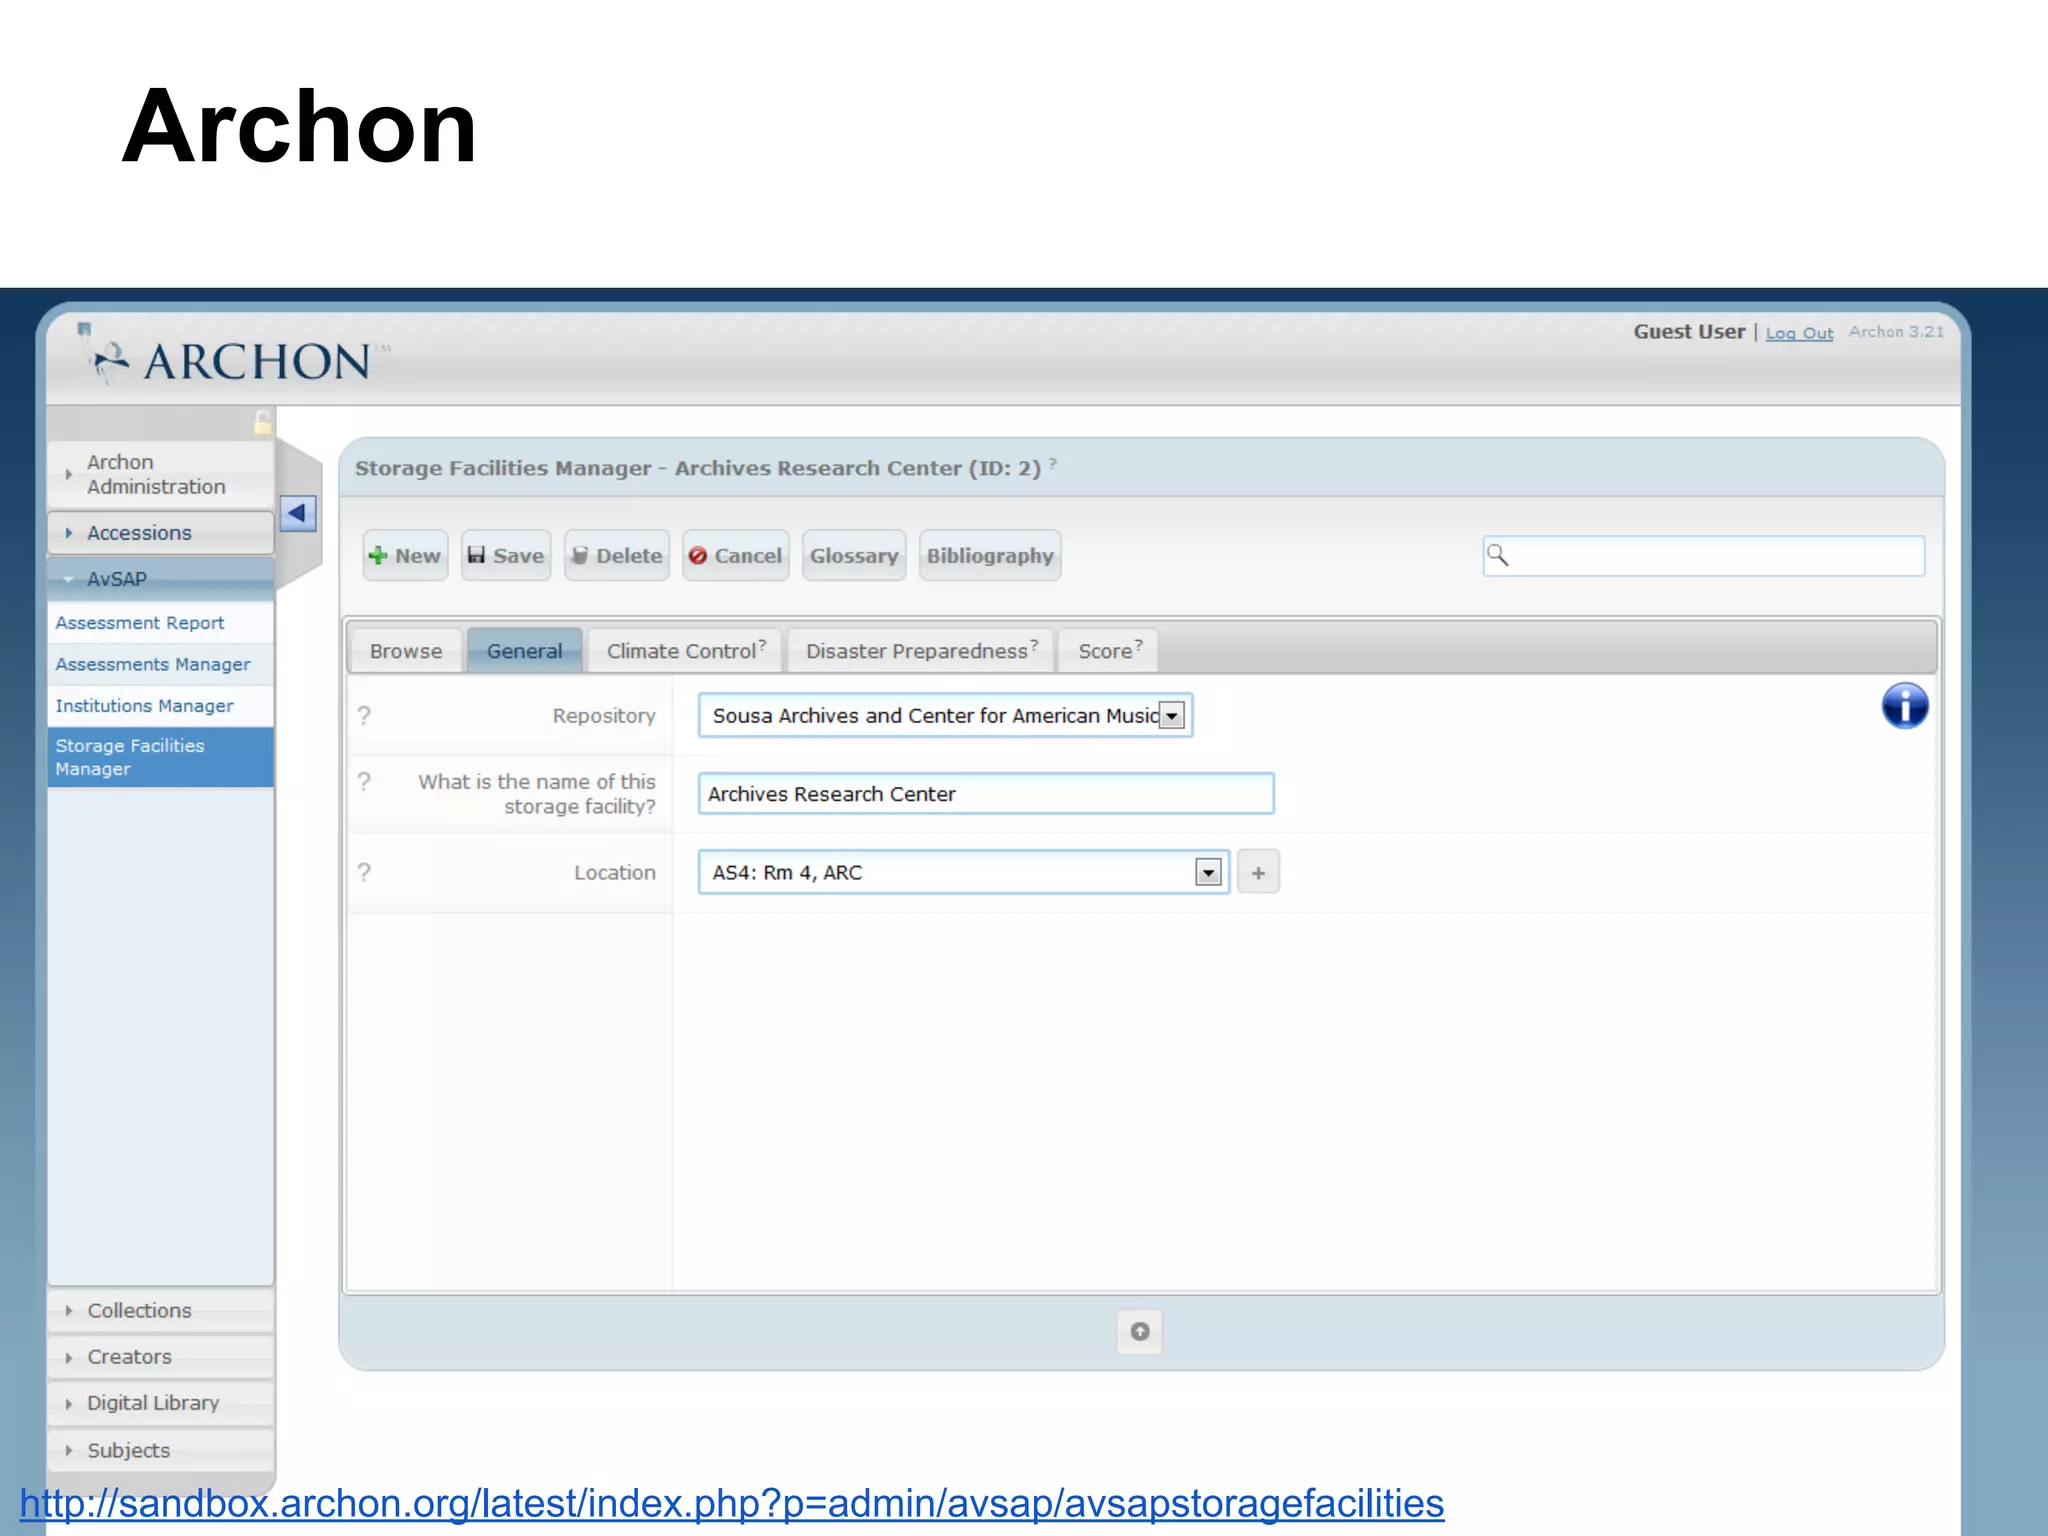The image size is (2048, 1536).
Task: Expand Archon Administration menu
Action: point(160,474)
